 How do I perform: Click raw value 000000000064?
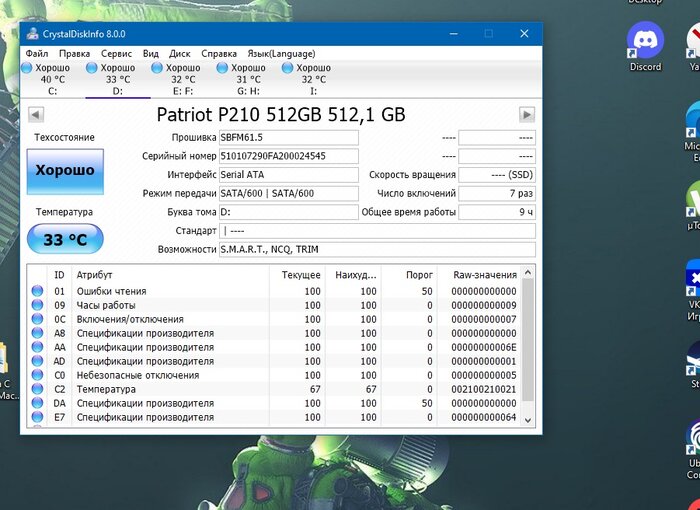[483, 417]
